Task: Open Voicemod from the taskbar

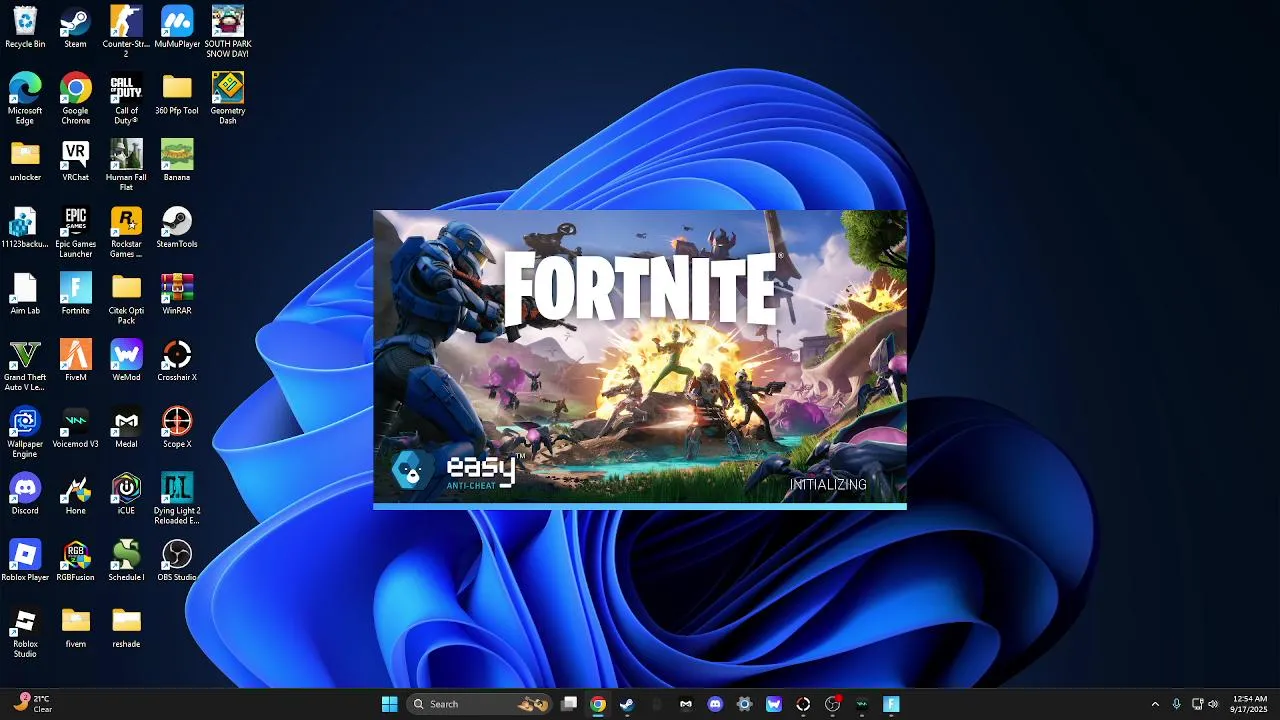Action: (x=862, y=704)
